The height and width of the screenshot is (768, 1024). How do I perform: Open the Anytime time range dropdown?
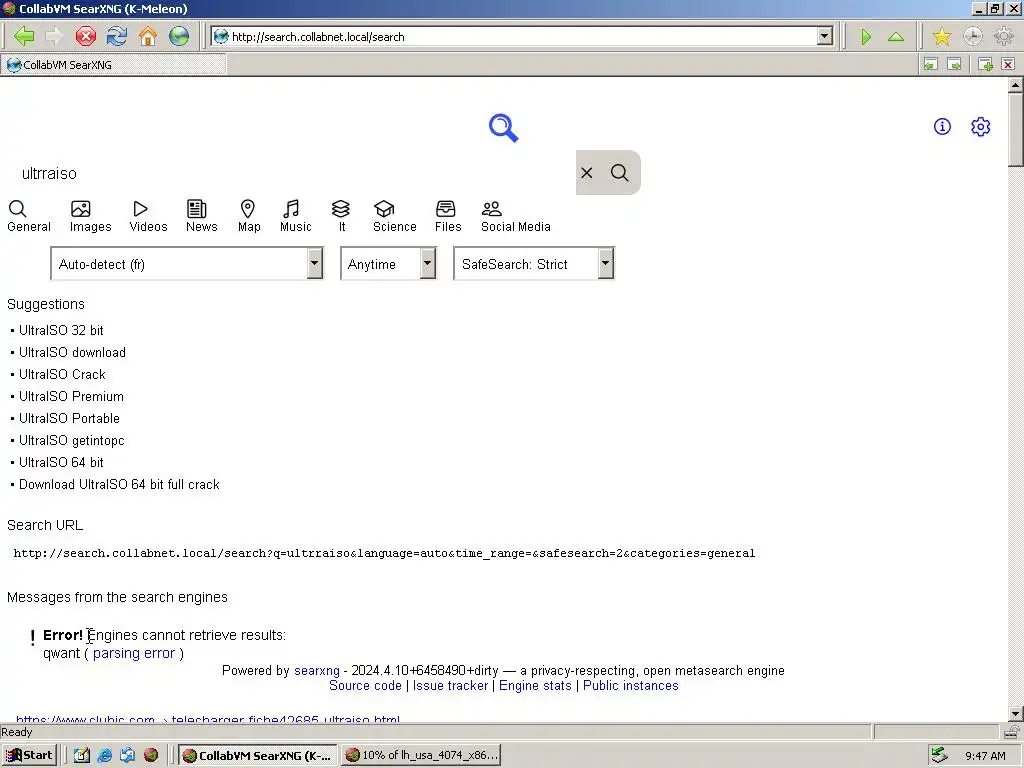(389, 264)
